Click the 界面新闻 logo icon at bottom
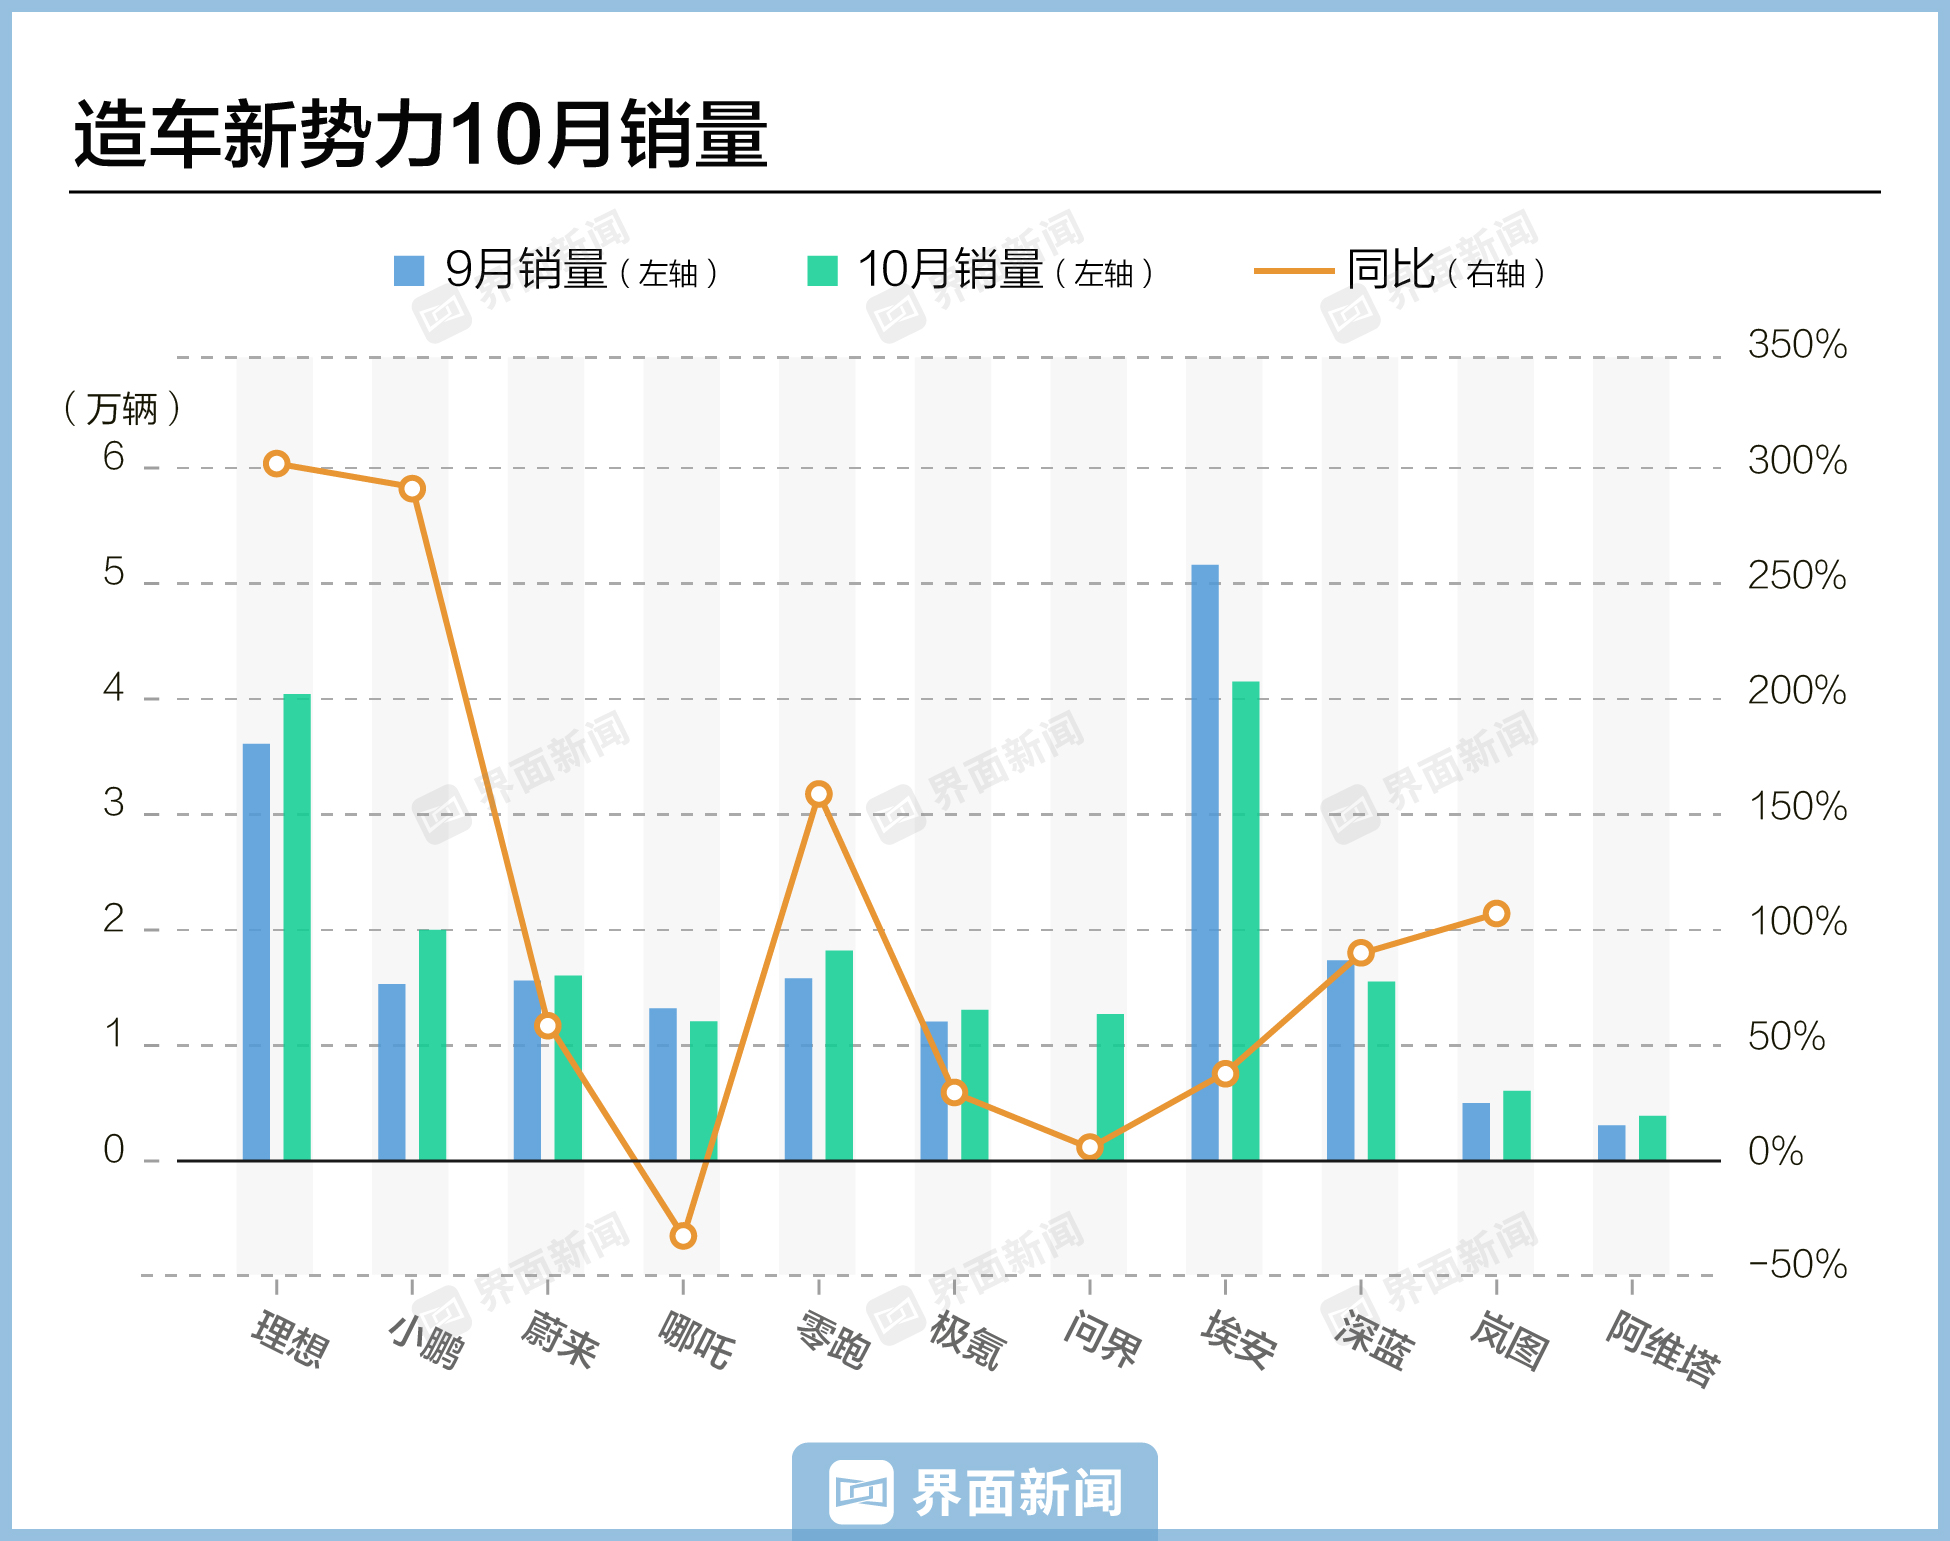The height and width of the screenshot is (1541, 1950). tap(860, 1492)
